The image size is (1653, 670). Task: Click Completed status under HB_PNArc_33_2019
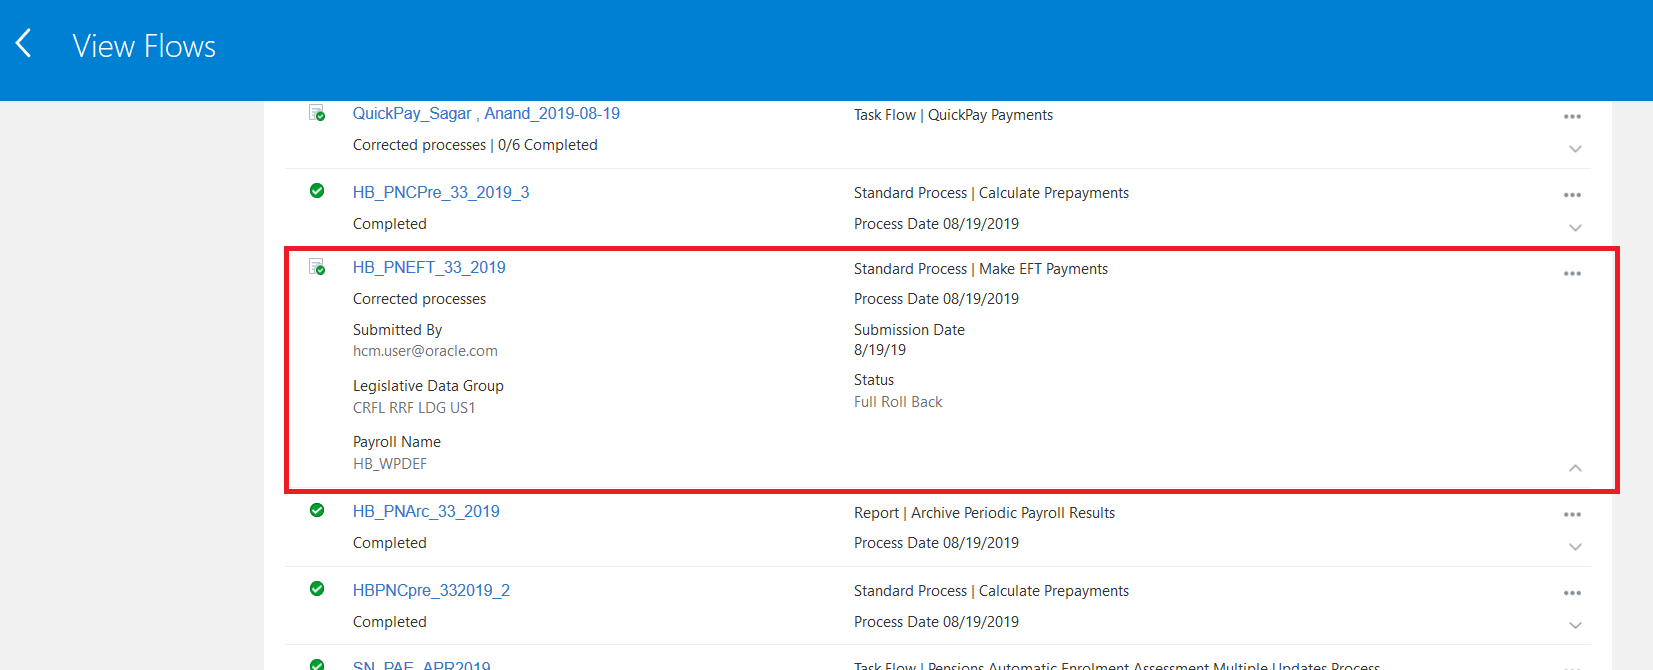click(390, 543)
